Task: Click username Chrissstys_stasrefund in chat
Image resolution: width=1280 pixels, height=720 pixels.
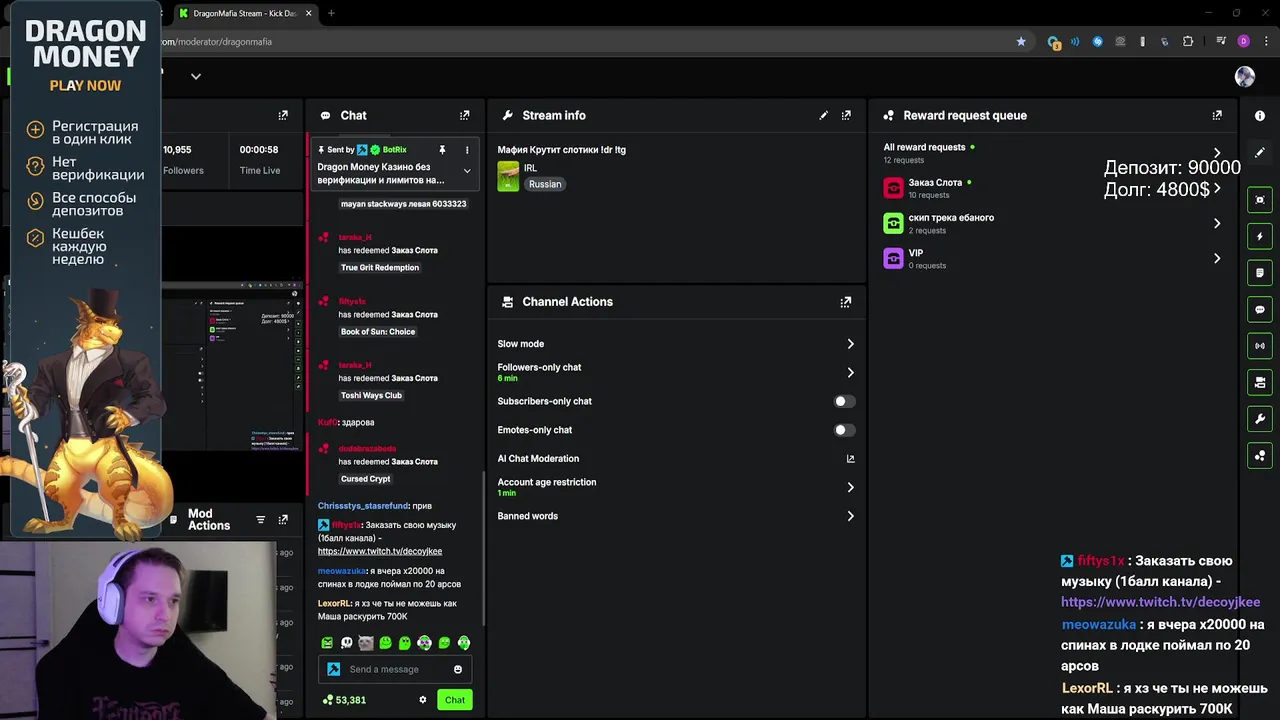Action: (x=363, y=506)
